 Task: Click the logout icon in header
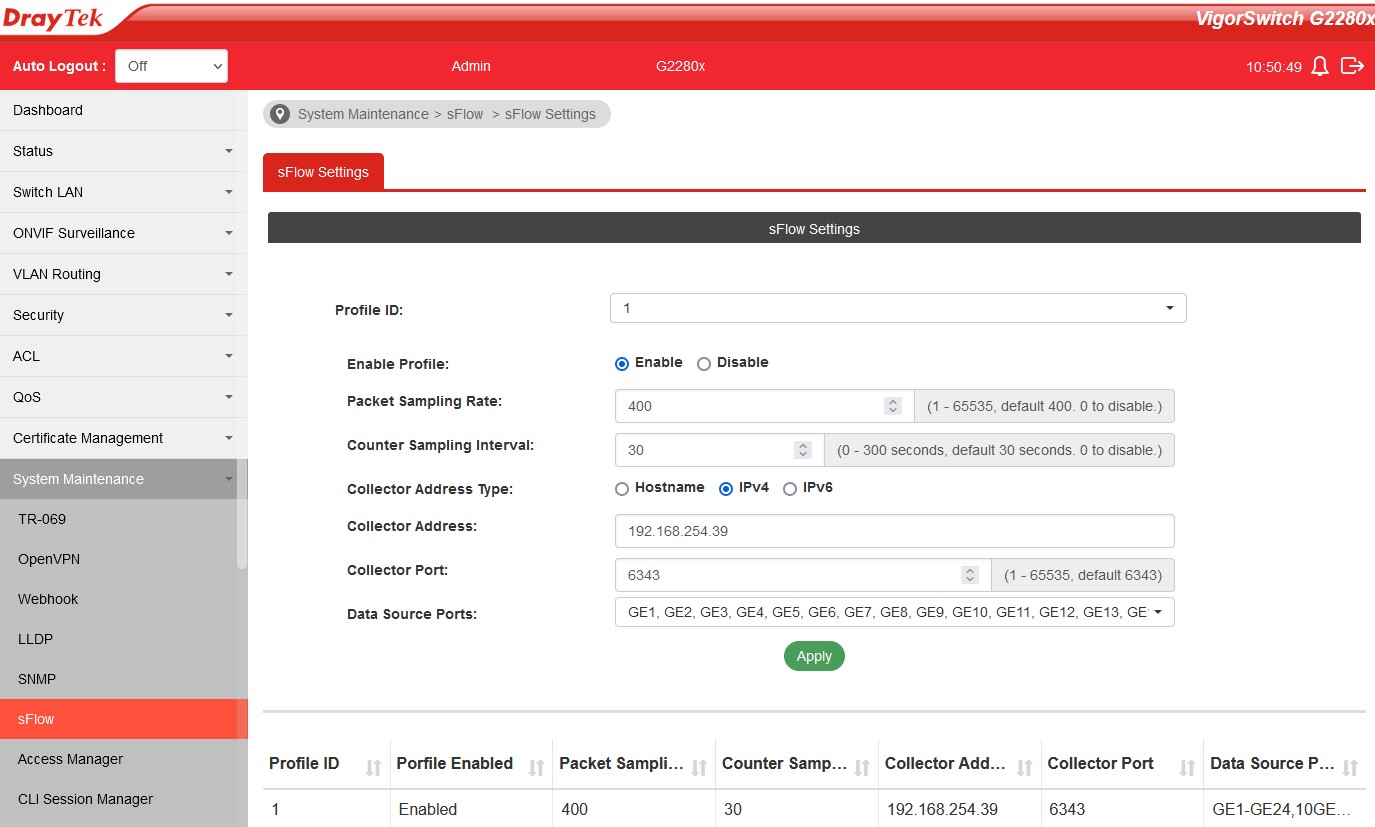point(1352,66)
